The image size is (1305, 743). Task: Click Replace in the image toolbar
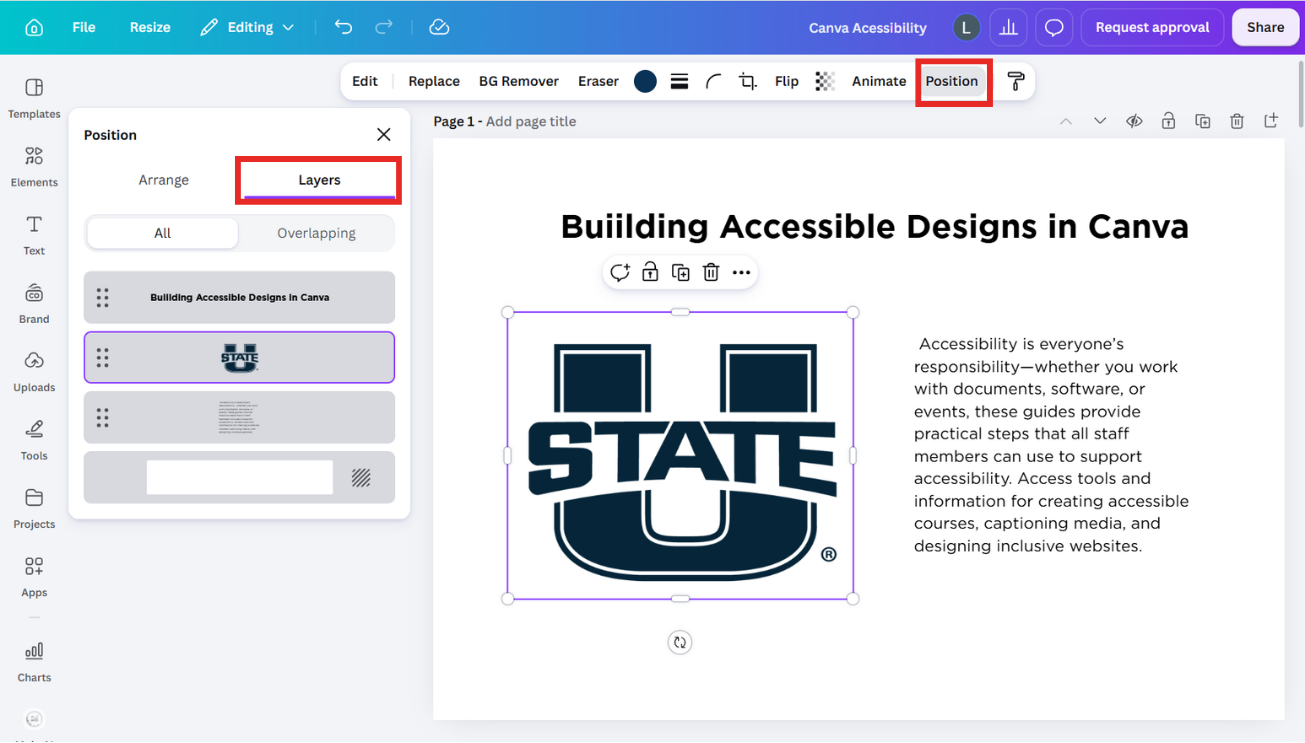click(x=434, y=82)
